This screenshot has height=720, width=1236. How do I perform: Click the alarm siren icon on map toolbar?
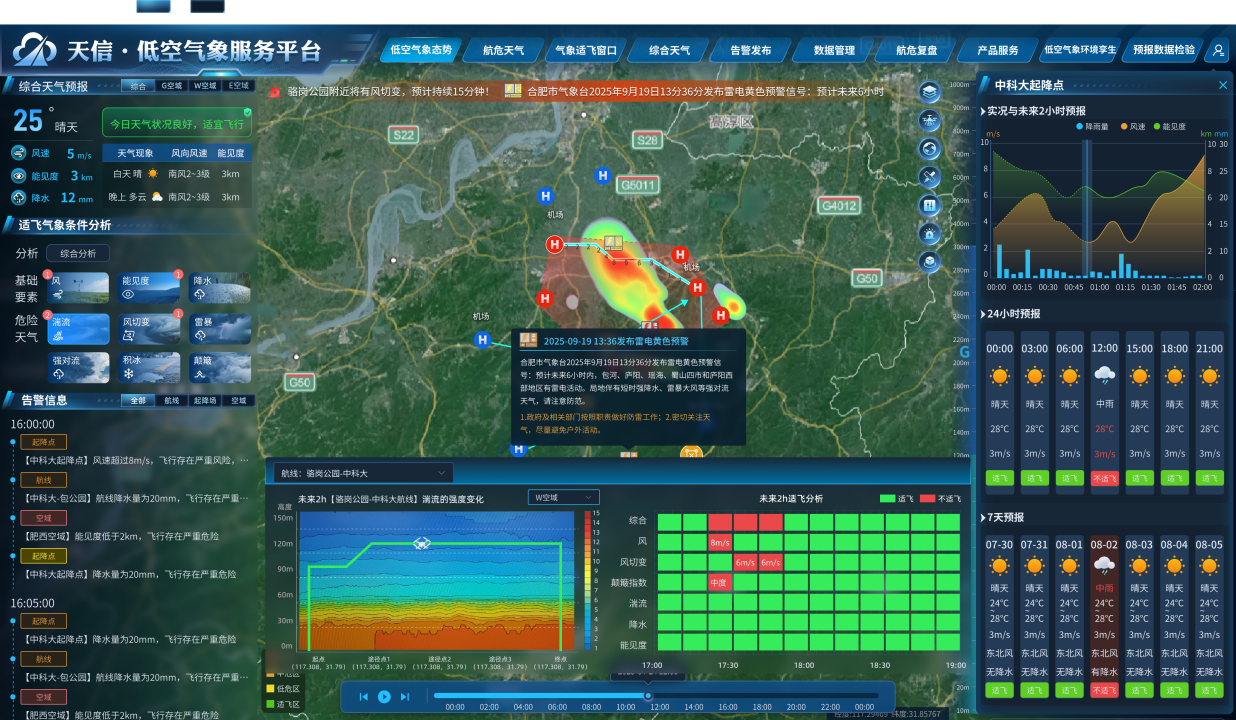click(x=930, y=234)
